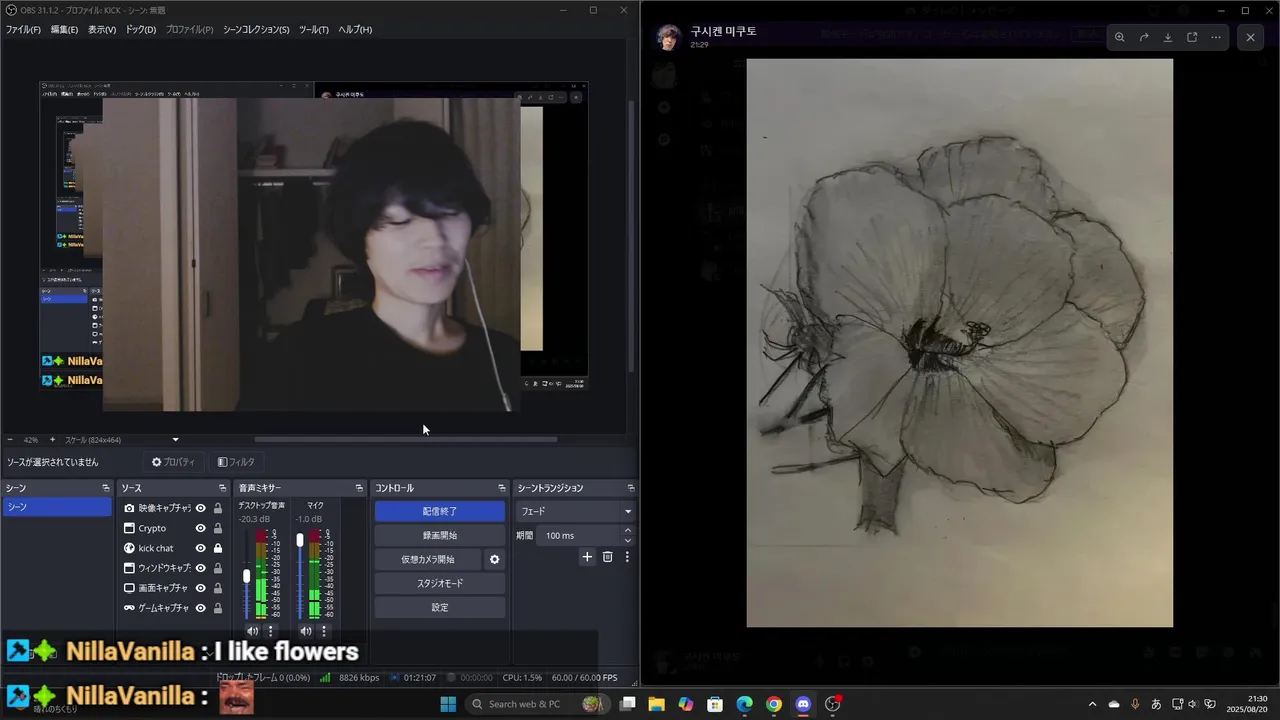The image size is (1280, 720).
Task: Open the Windows Start menu
Action: pos(448,704)
